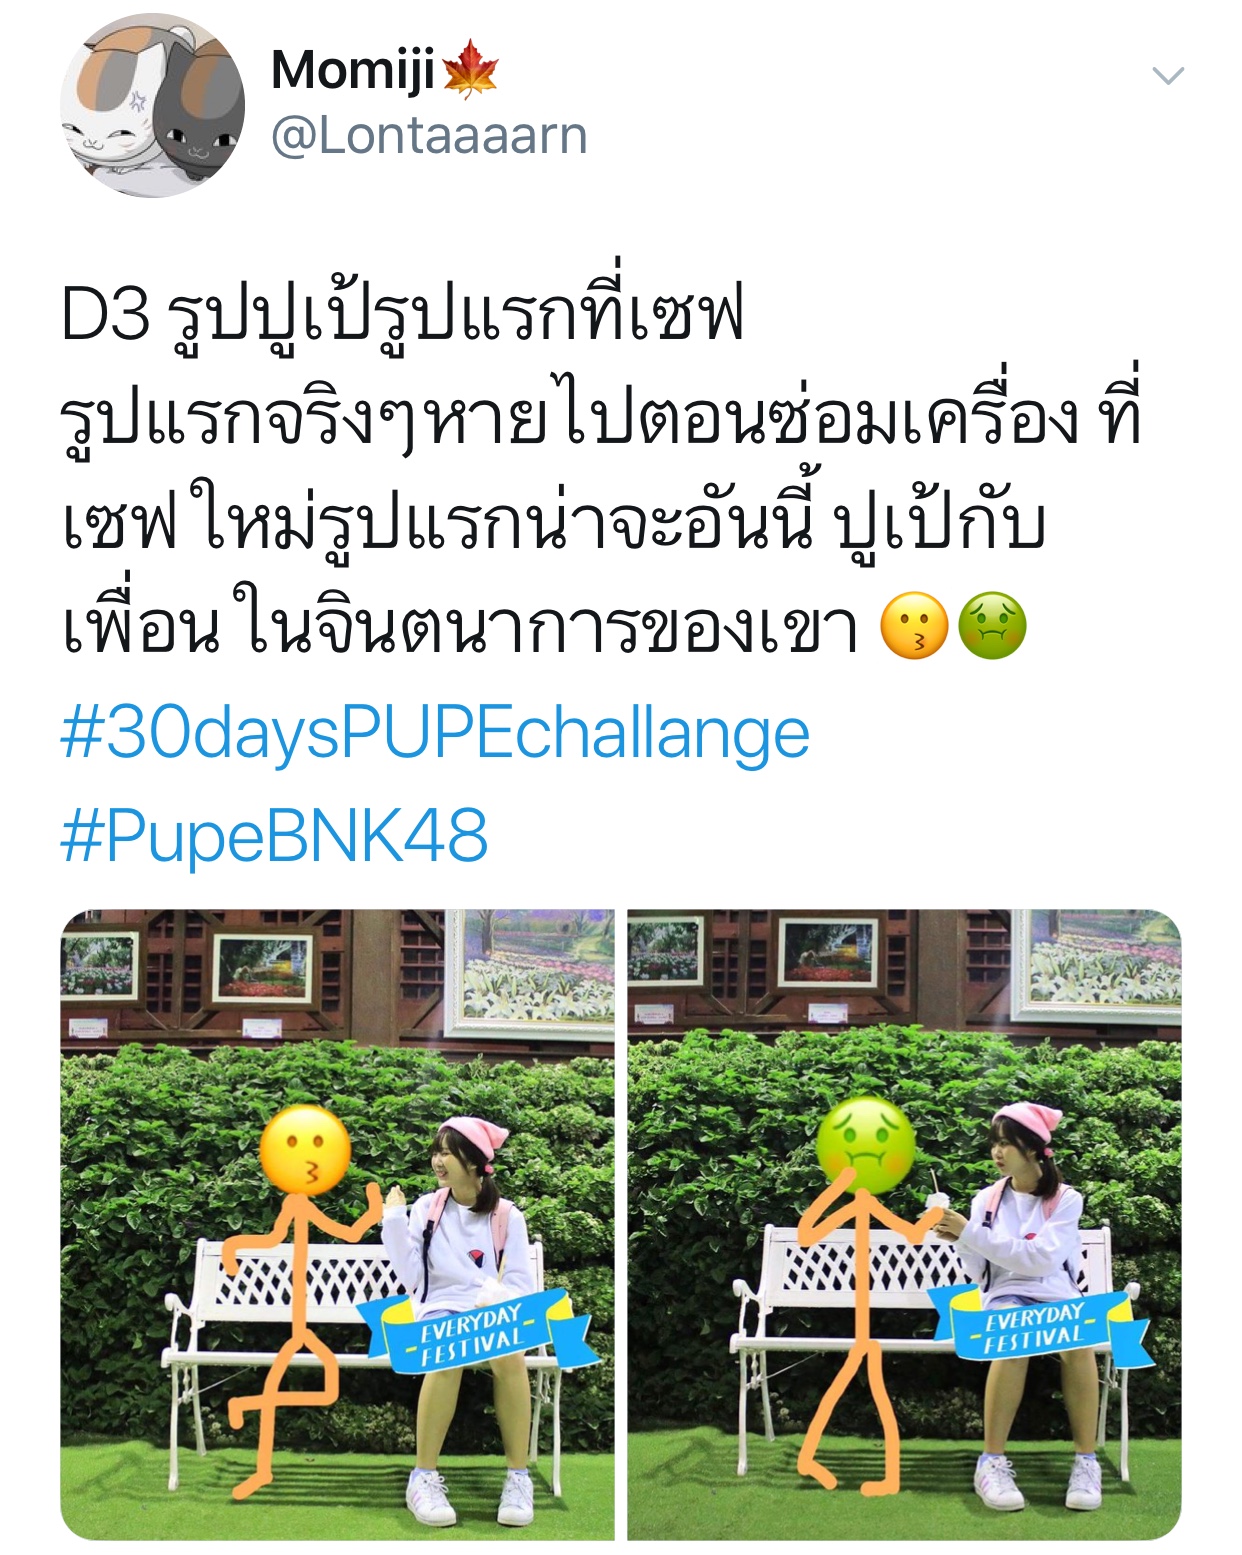Open Momiji's profile avatar picture

coord(152,105)
